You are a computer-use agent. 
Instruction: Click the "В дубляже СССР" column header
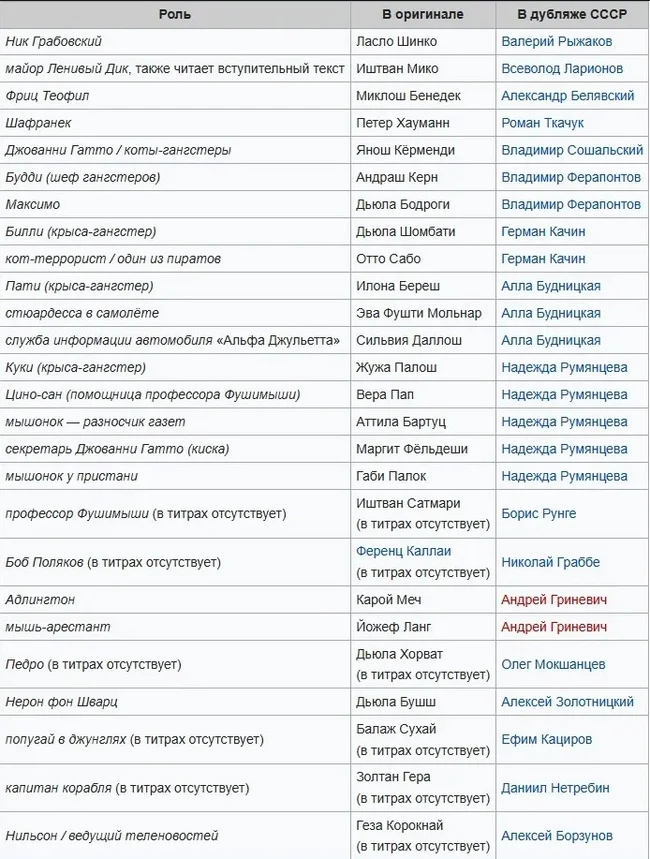[571, 15]
